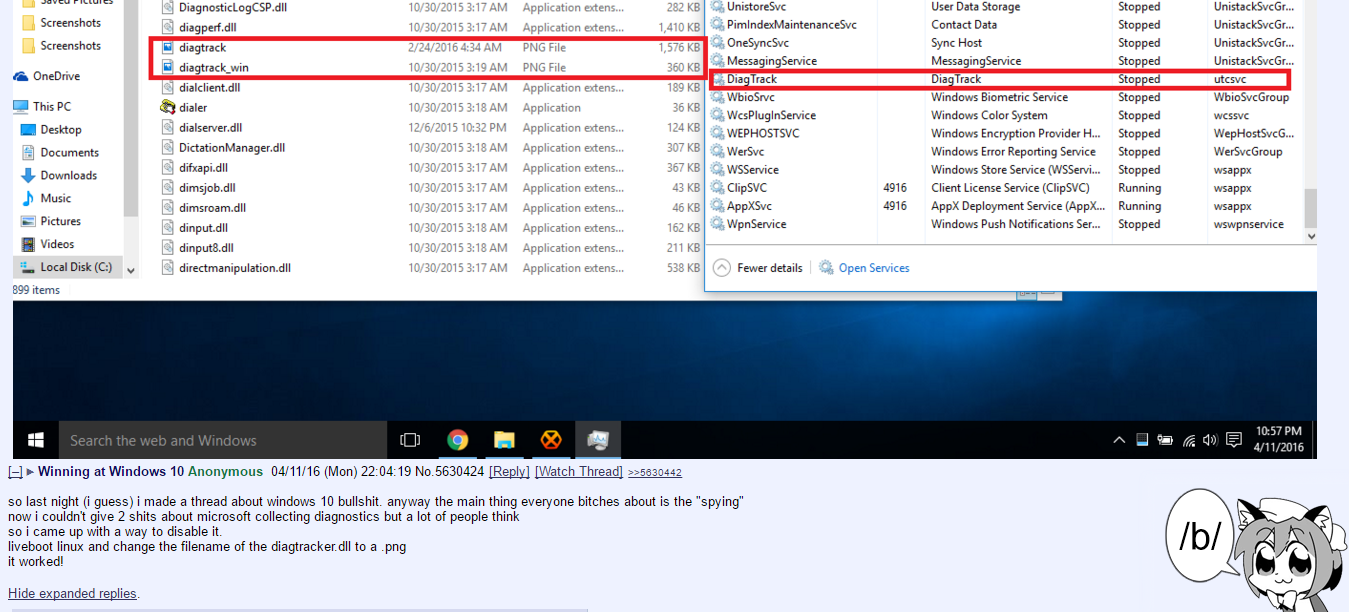Screen dimensions: 1349x612
Task: Select the AppXSvc service row
Action: coord(1006,206)
